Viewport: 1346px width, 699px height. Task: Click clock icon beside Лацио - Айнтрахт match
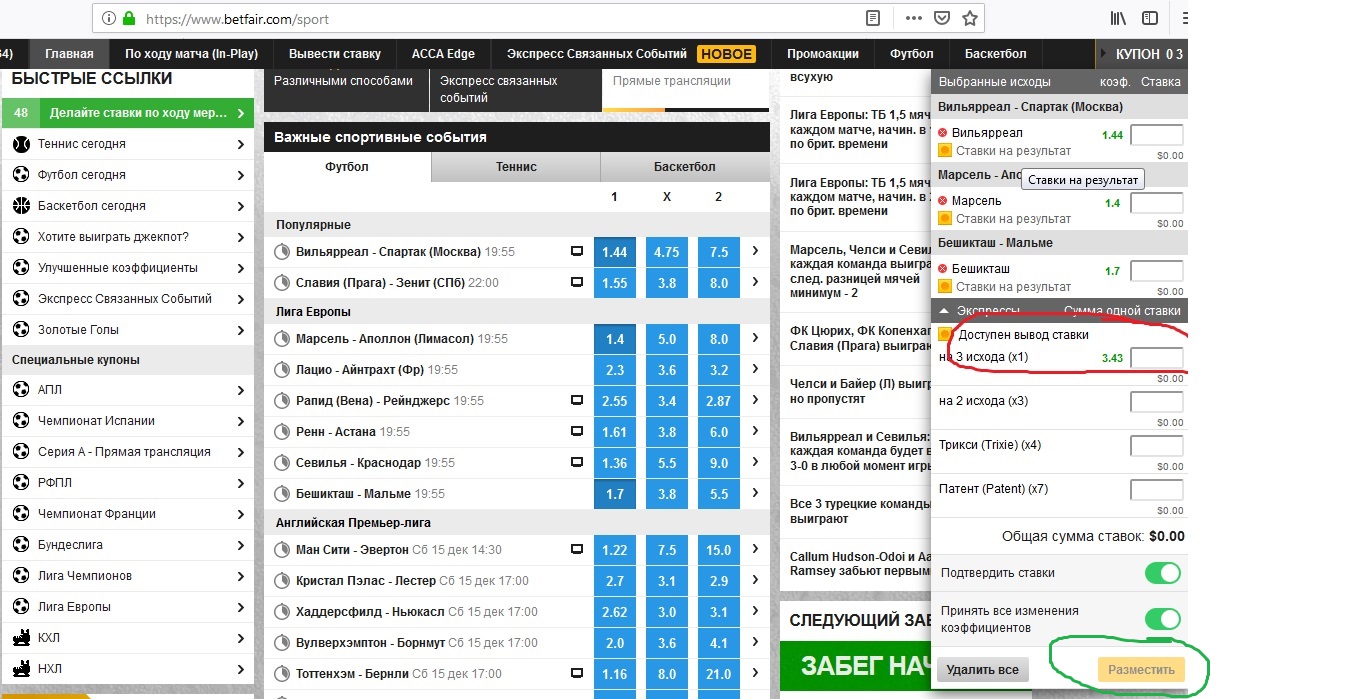(x=282, y=370)
